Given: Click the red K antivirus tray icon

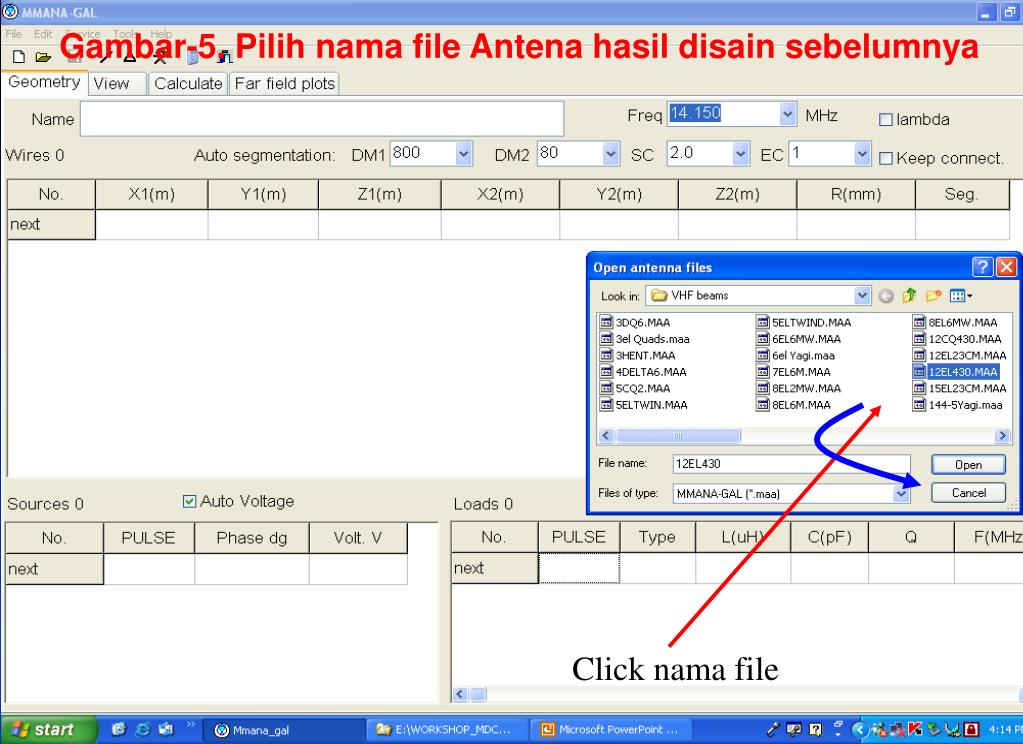Looking at the screenshot, I should click(915, 729).
